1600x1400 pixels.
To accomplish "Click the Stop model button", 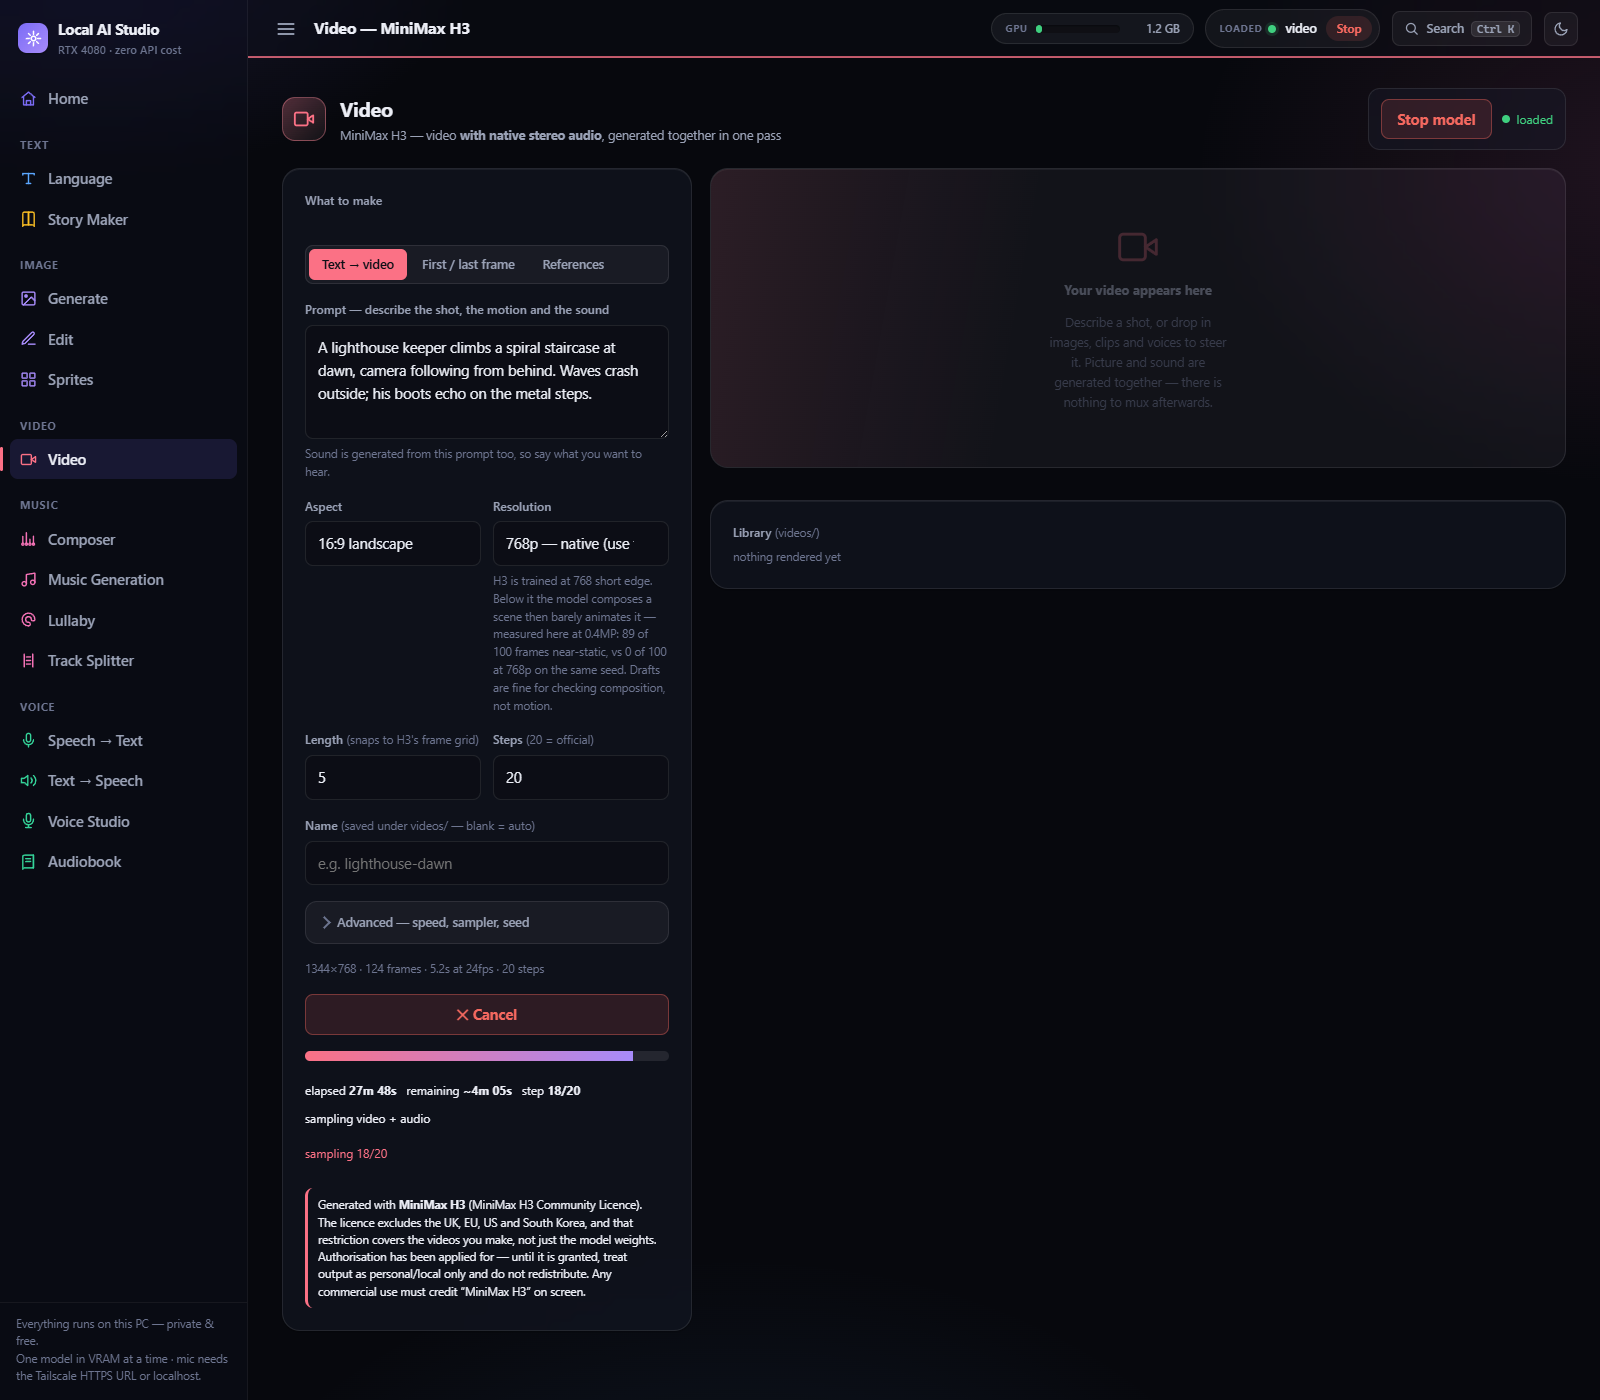I will [x=1436, y=120].
